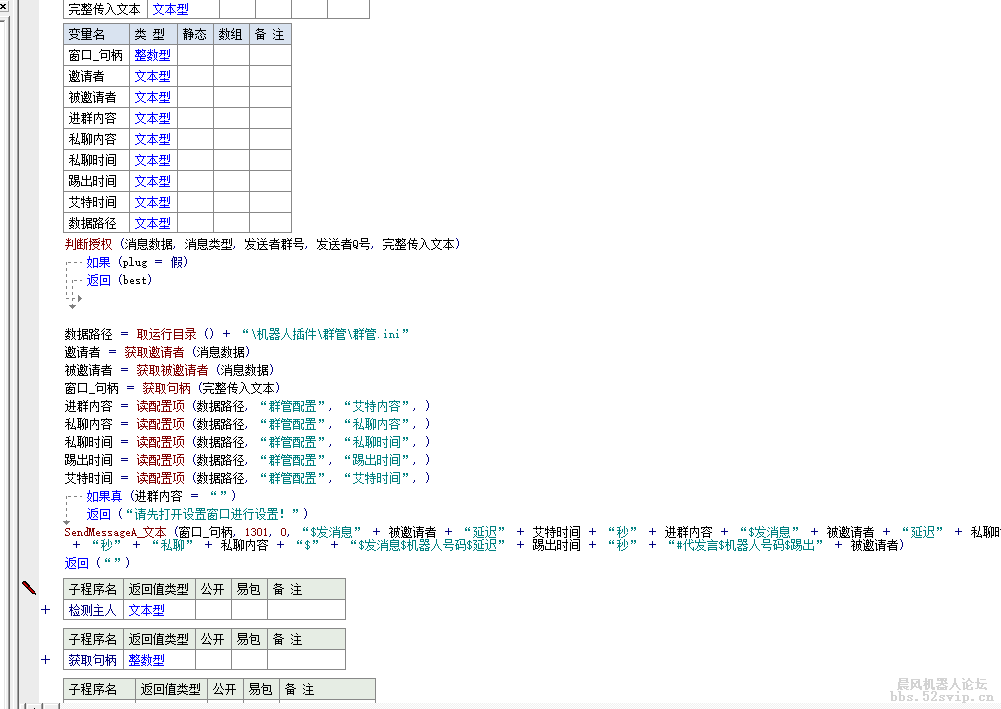Screen dimensions: 1001x709
Task: Toggle 静态 cell for 窗口_句柄 variable
Action: point(195,55)
